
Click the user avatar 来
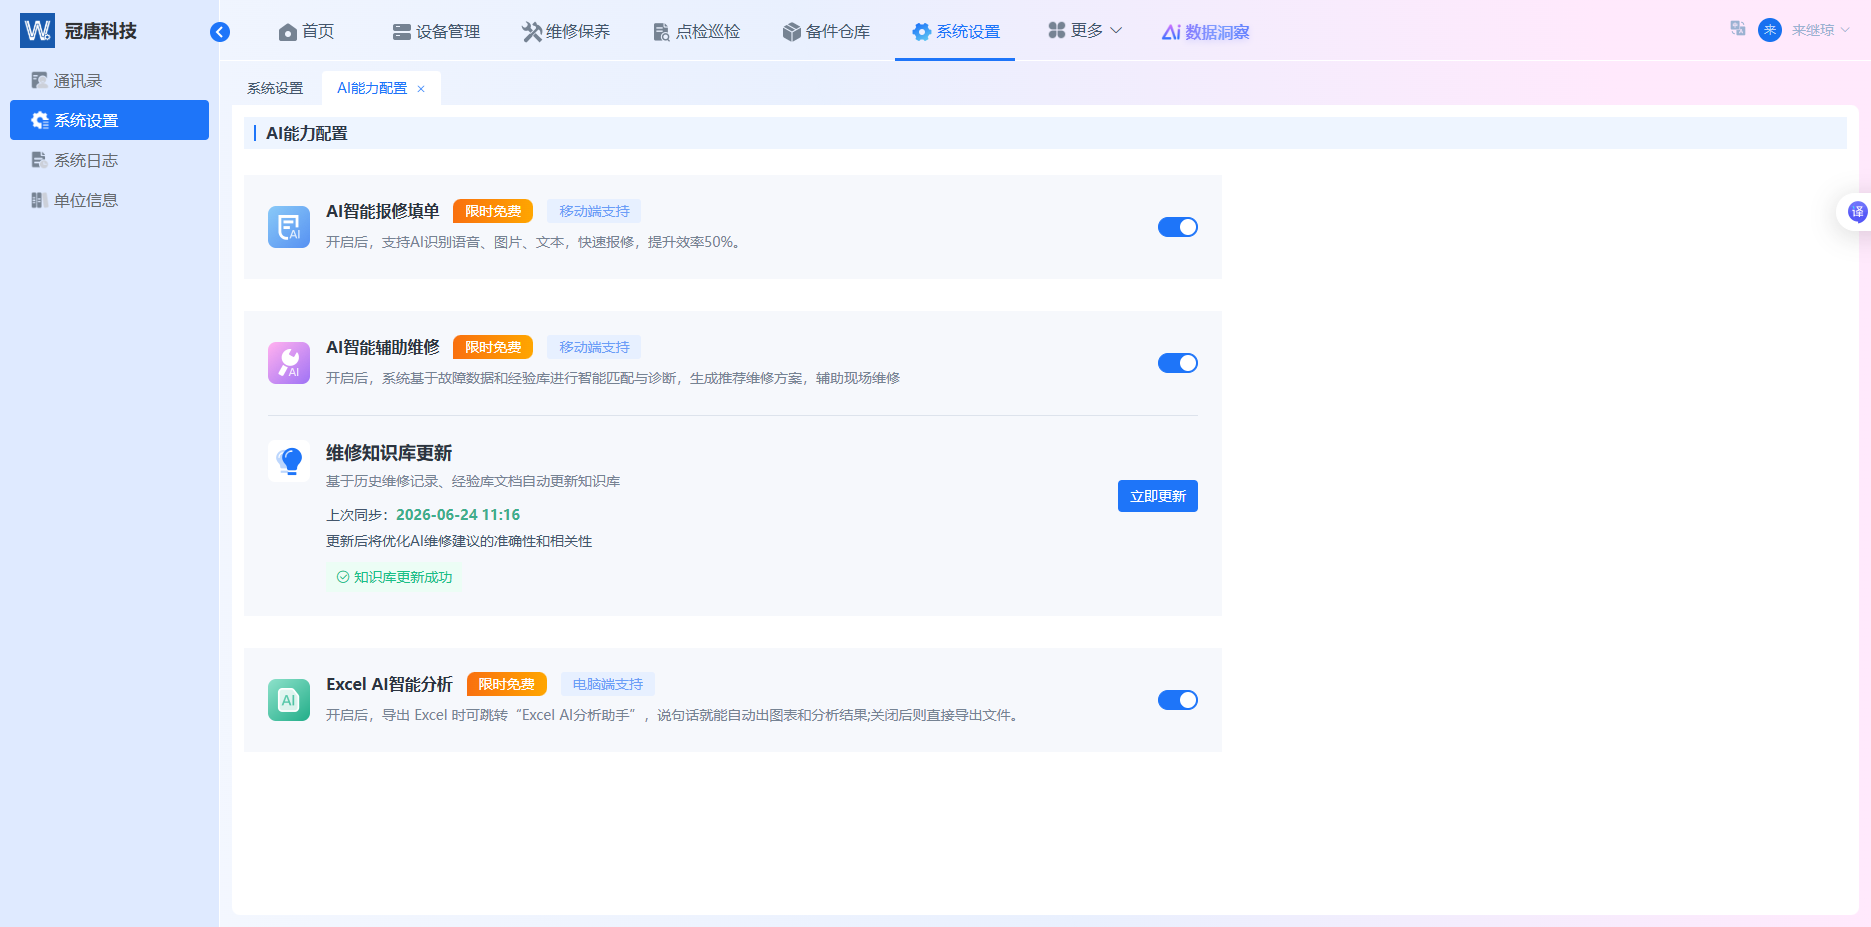click(1770, 30)
